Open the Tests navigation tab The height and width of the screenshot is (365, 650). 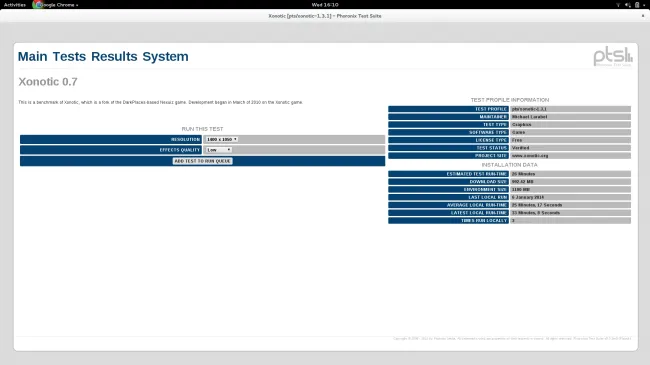69,56
